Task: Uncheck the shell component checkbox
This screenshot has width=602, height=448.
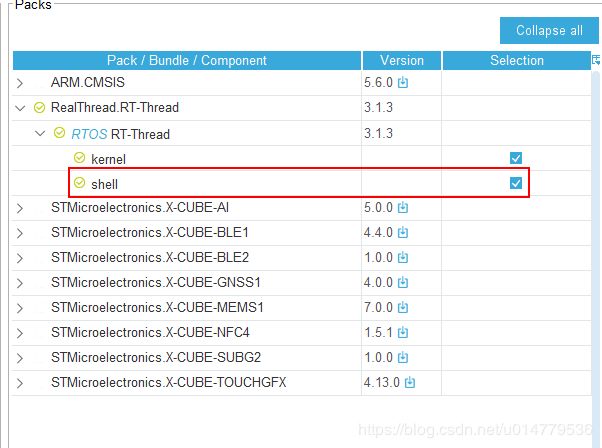Action: pyautogui.click(x=516, y=183)
